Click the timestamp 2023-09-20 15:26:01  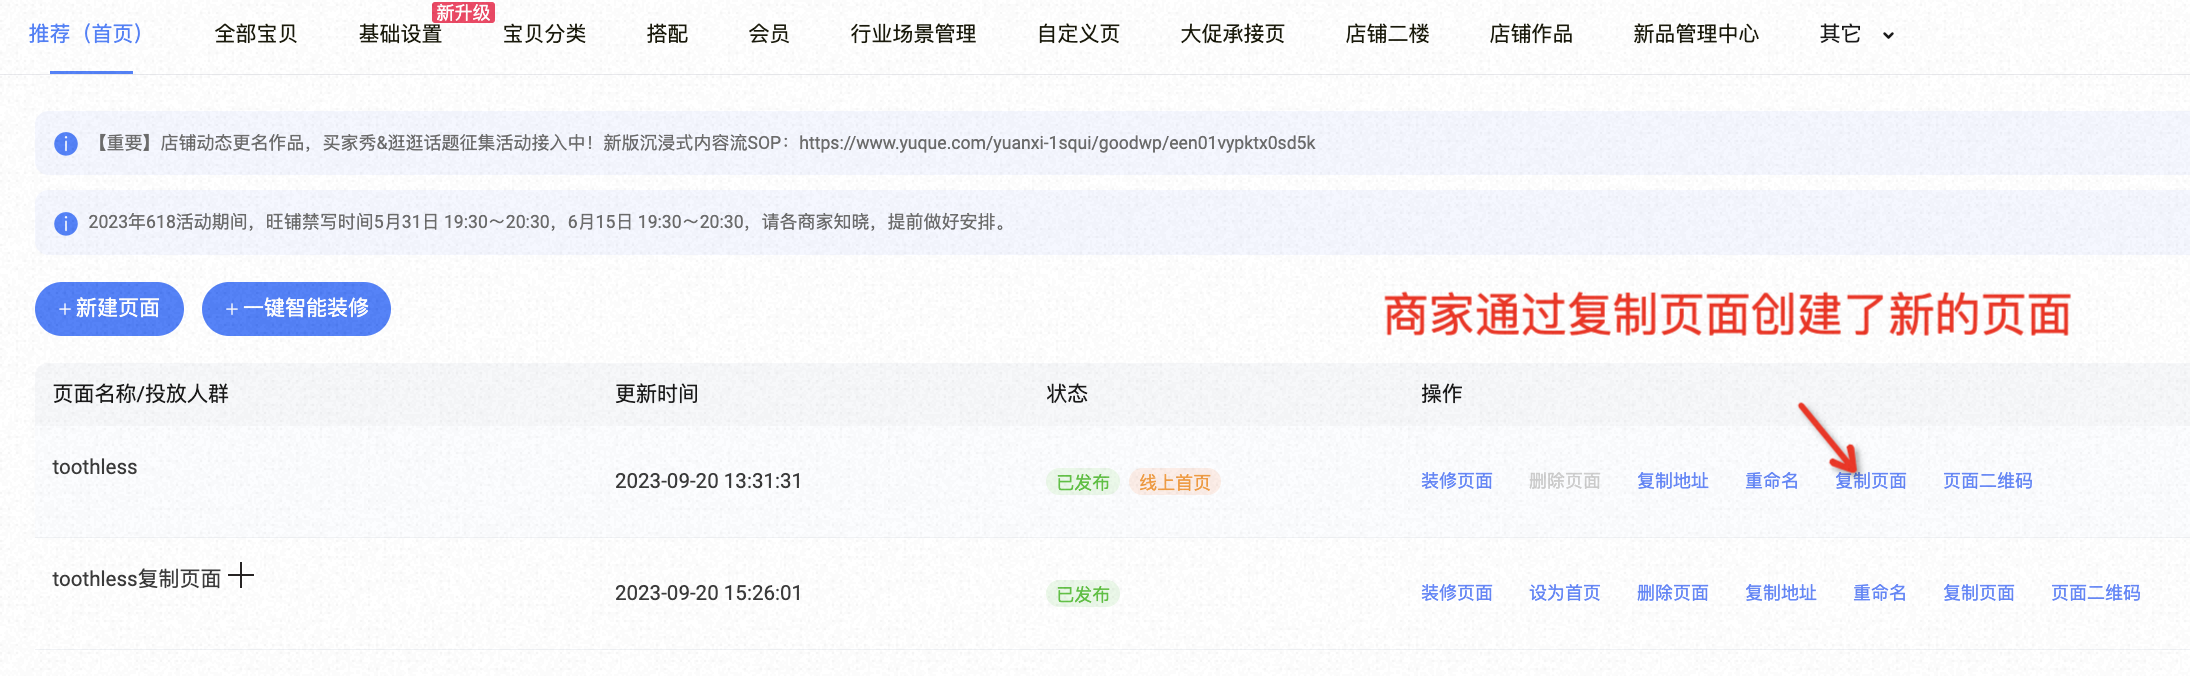click(708, 594)
